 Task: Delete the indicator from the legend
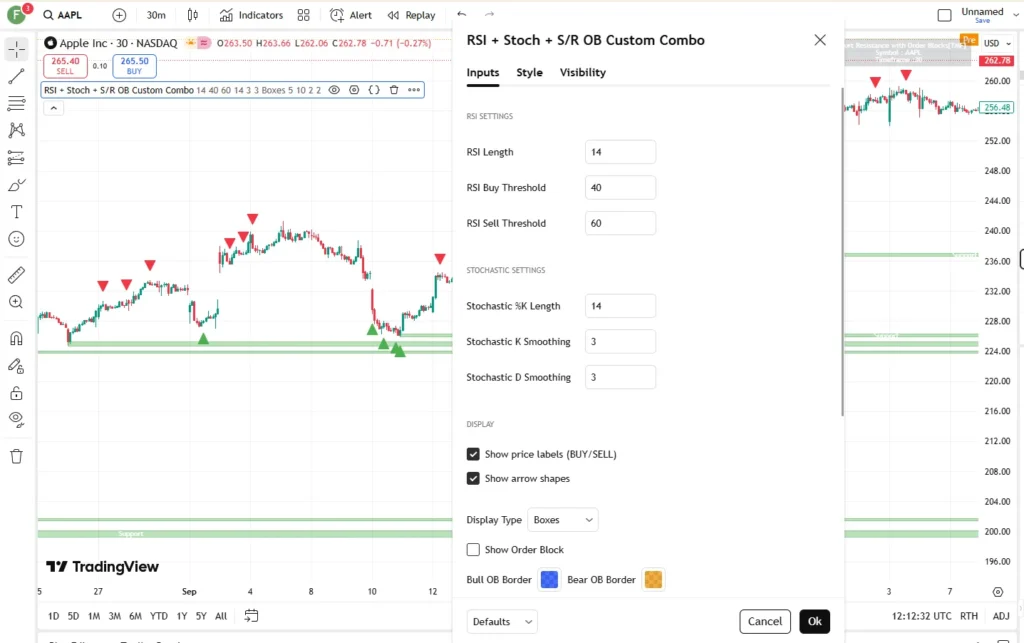394,90
